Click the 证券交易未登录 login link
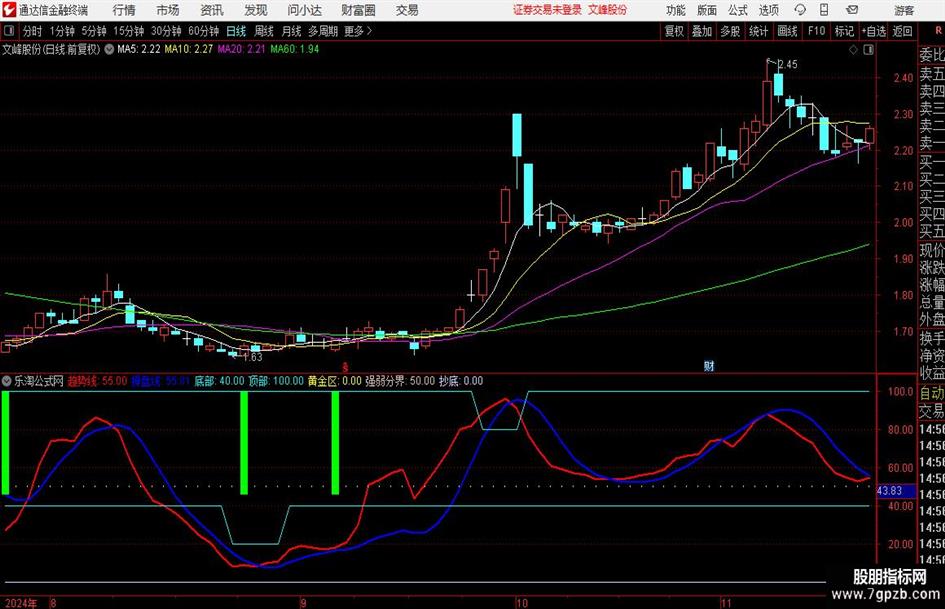Viewport: 945px width, 609px height. point(547,10)
